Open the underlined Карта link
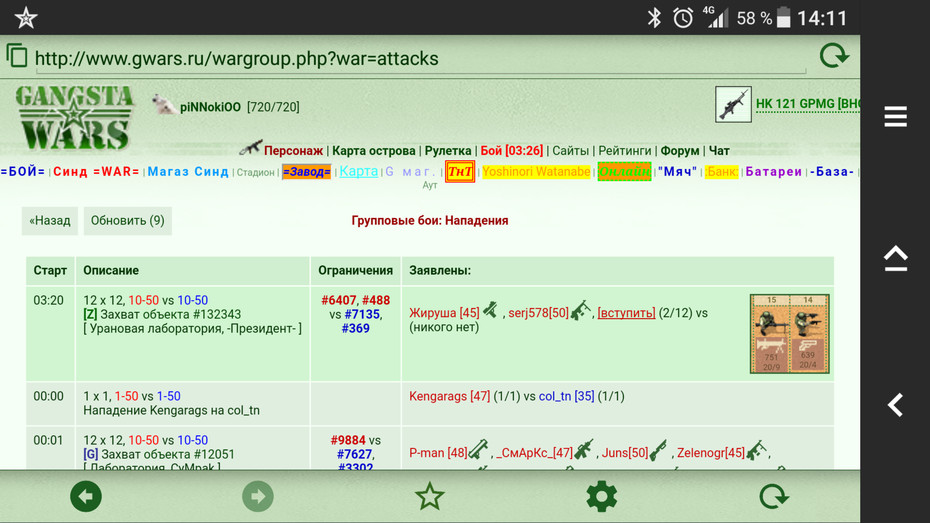Screen dimensions: 930x523 pyautogui.click(x=358, y=171)
